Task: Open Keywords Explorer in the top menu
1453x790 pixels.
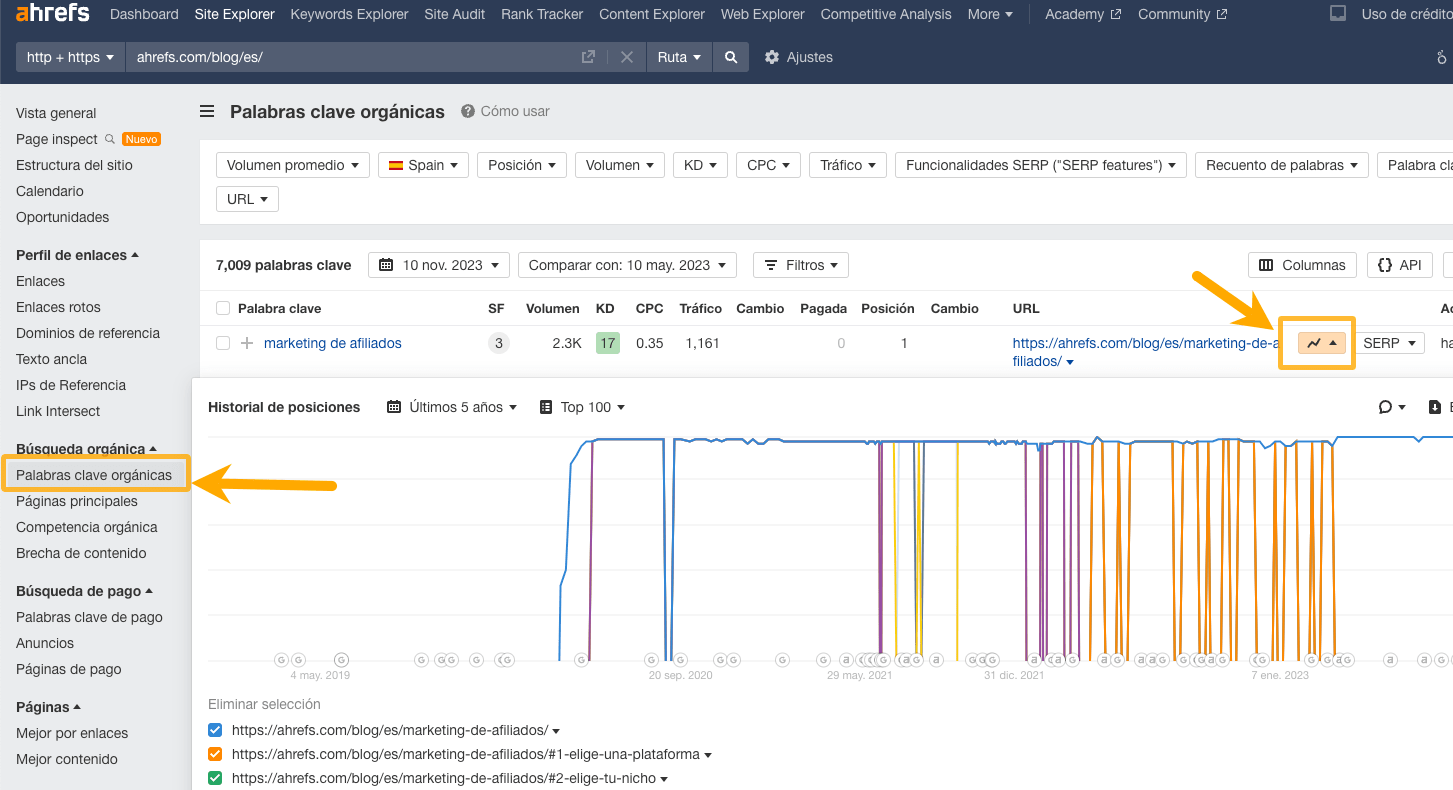Action: (349, 14)
